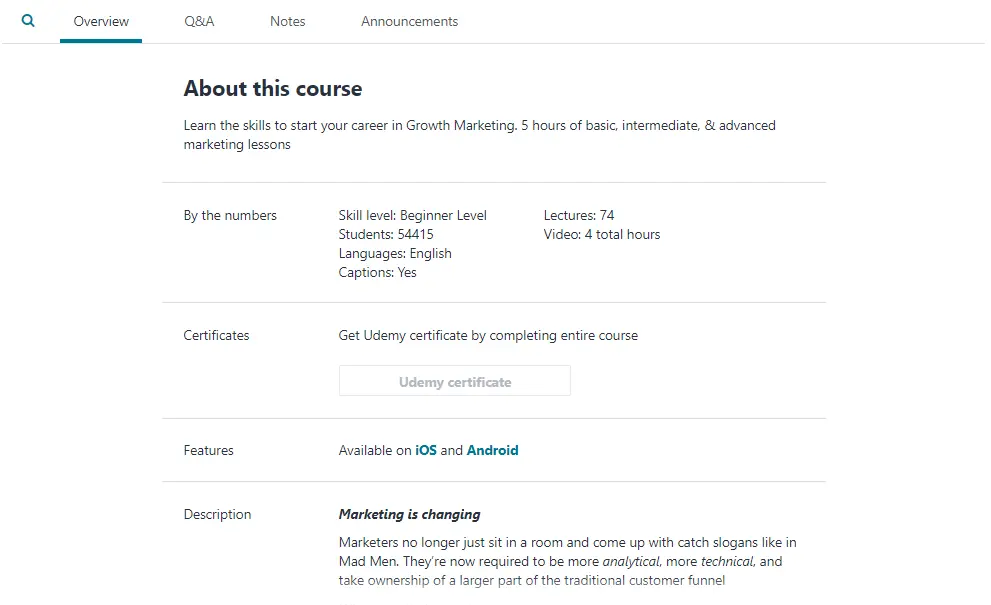Click the Skill level: Beginner Level text
This screenshot has height=605, width=991.
pos(412,215)
